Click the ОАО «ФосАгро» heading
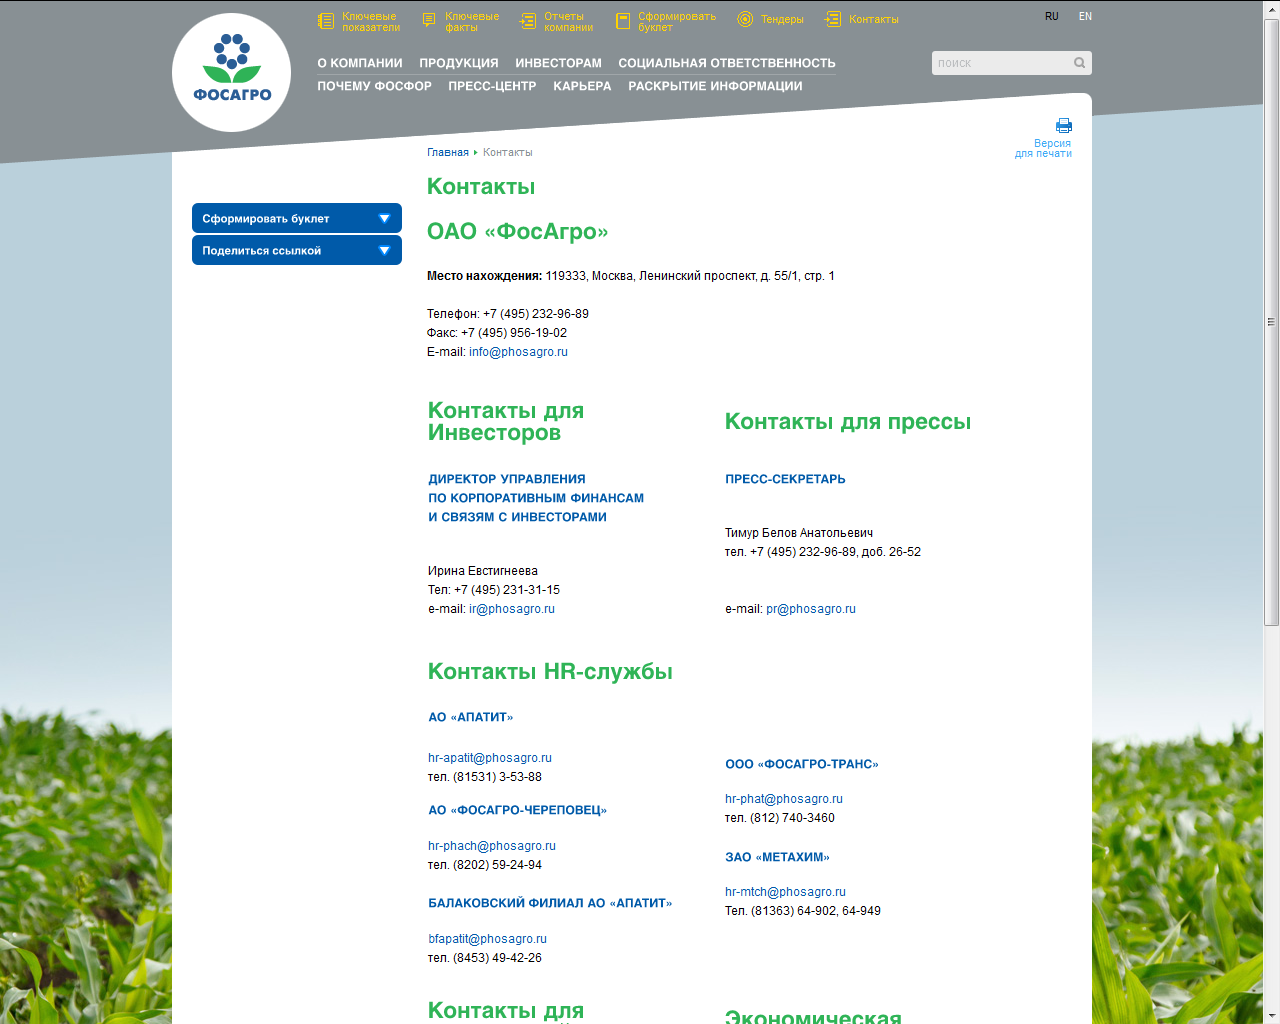Viewport: 1280px width, 1024px height. pos(518,232)
